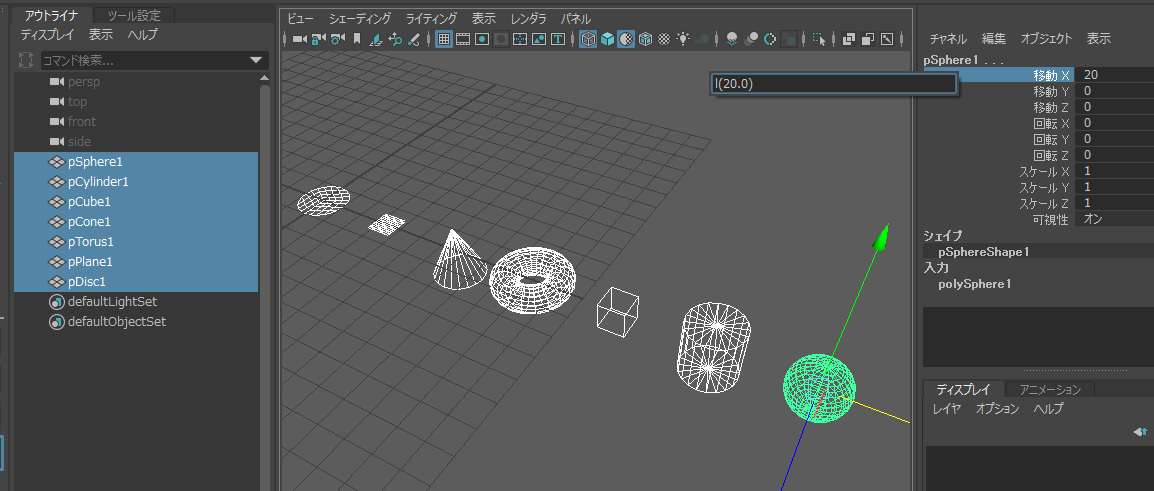
Task: Click the コマンド検索 search field
Action: coord(143,60)
